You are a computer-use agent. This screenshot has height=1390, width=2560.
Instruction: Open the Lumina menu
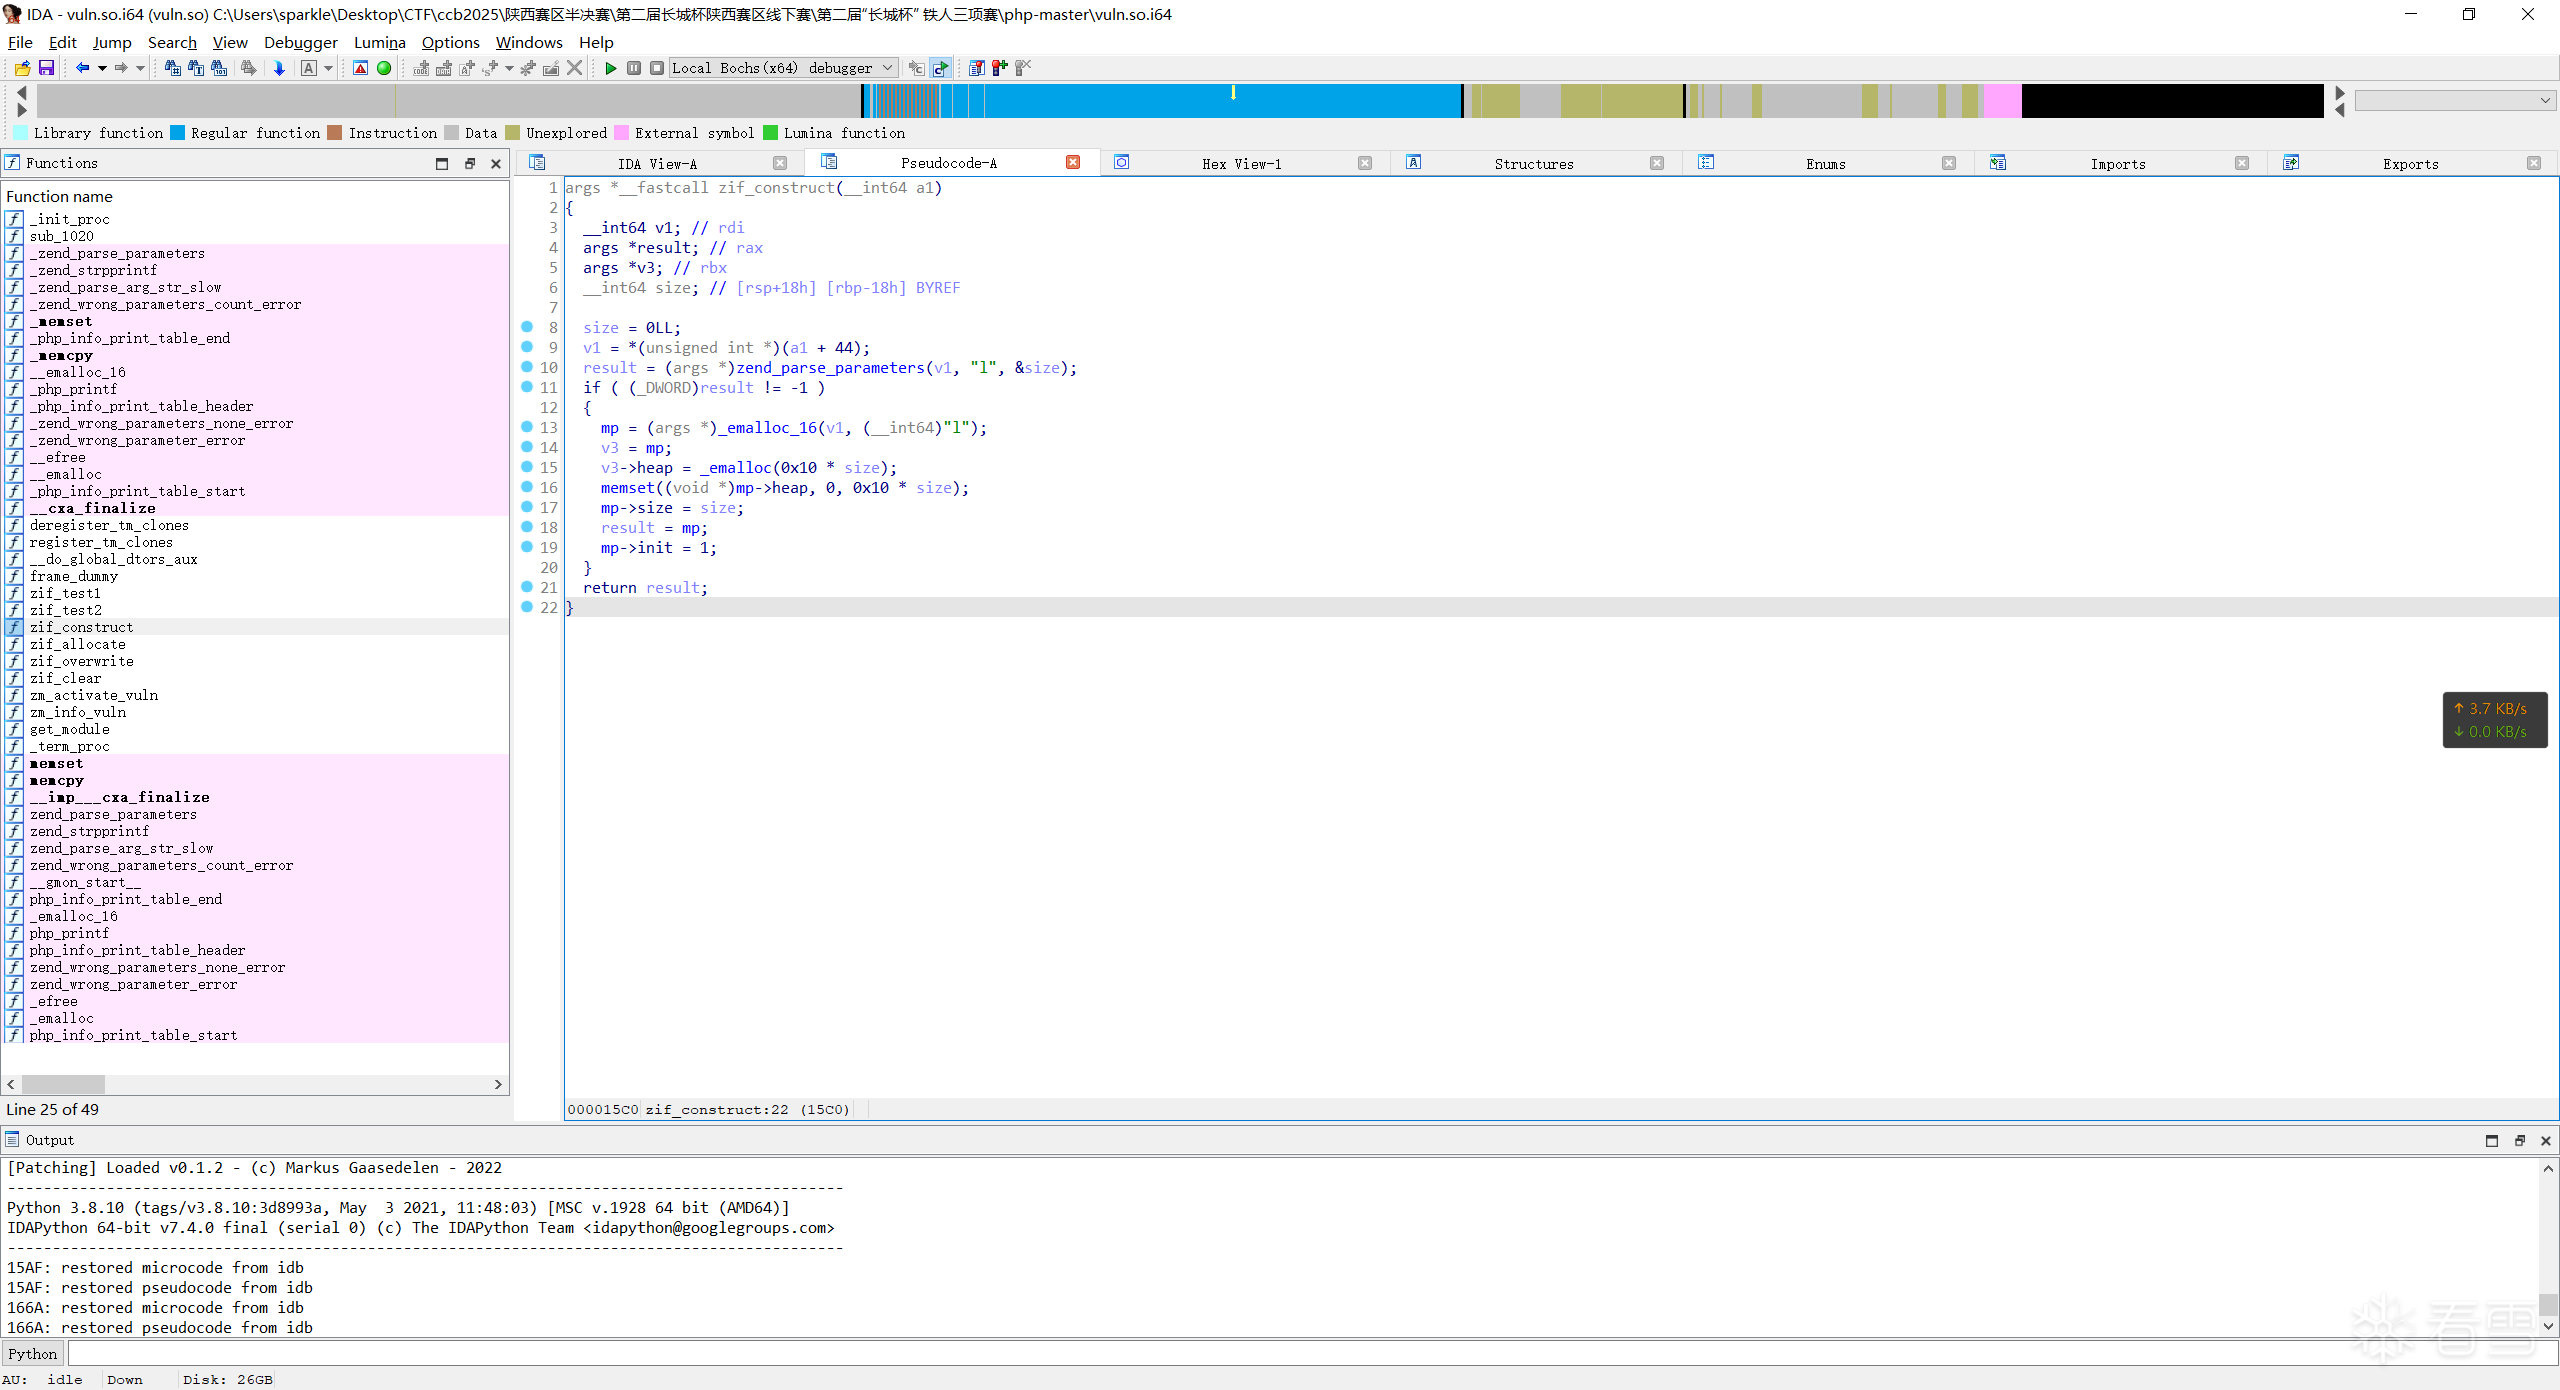379,42
